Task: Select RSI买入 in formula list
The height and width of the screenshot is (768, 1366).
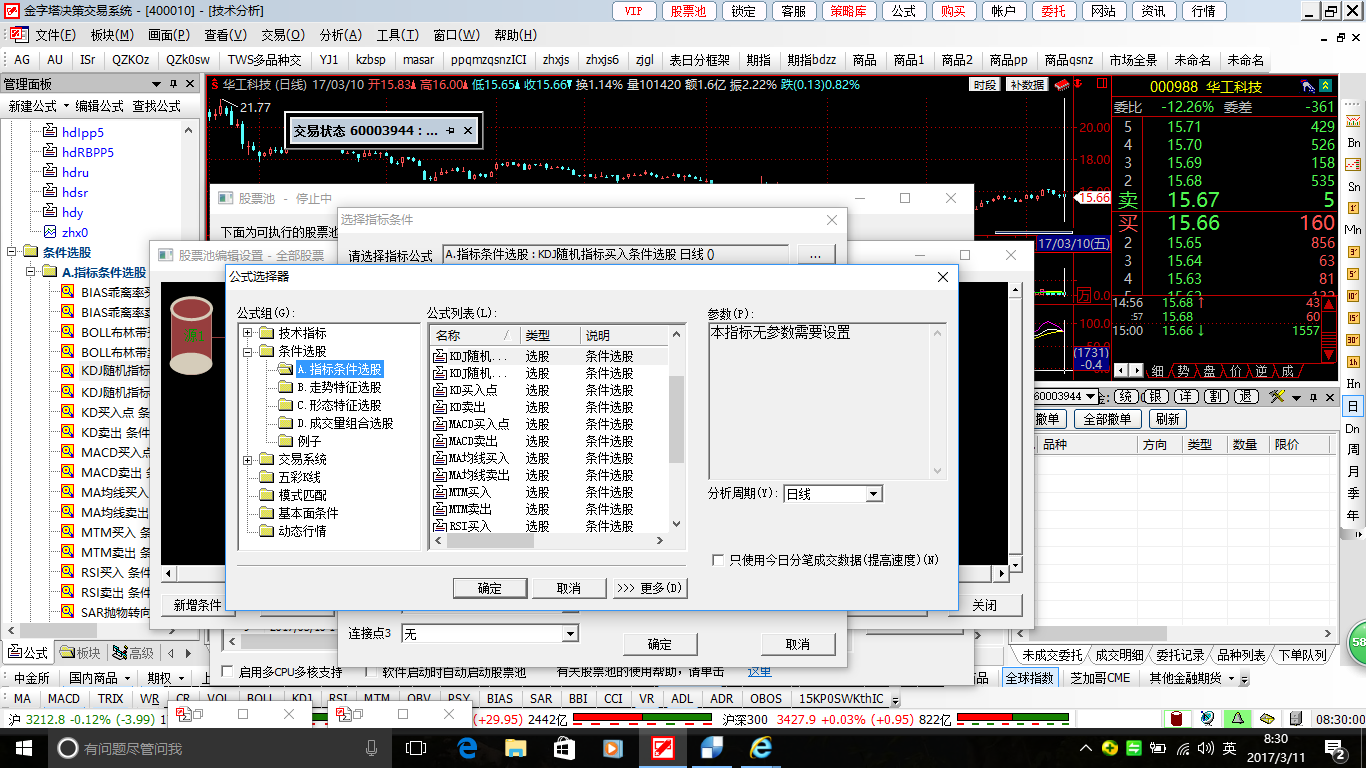Action: point(470,526)
